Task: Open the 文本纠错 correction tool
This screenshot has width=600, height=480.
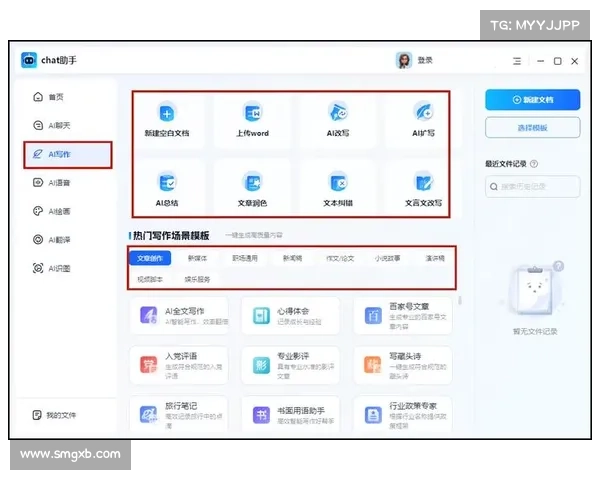Action: point(339,183)
